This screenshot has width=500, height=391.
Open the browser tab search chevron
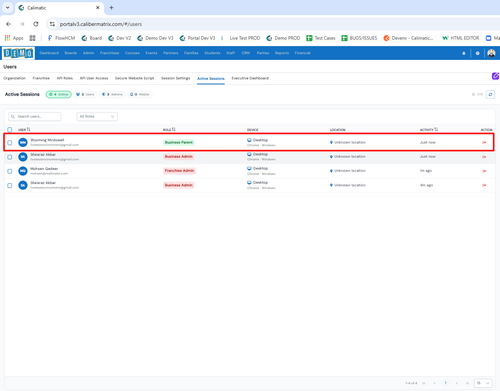click(x=7, y=7)
